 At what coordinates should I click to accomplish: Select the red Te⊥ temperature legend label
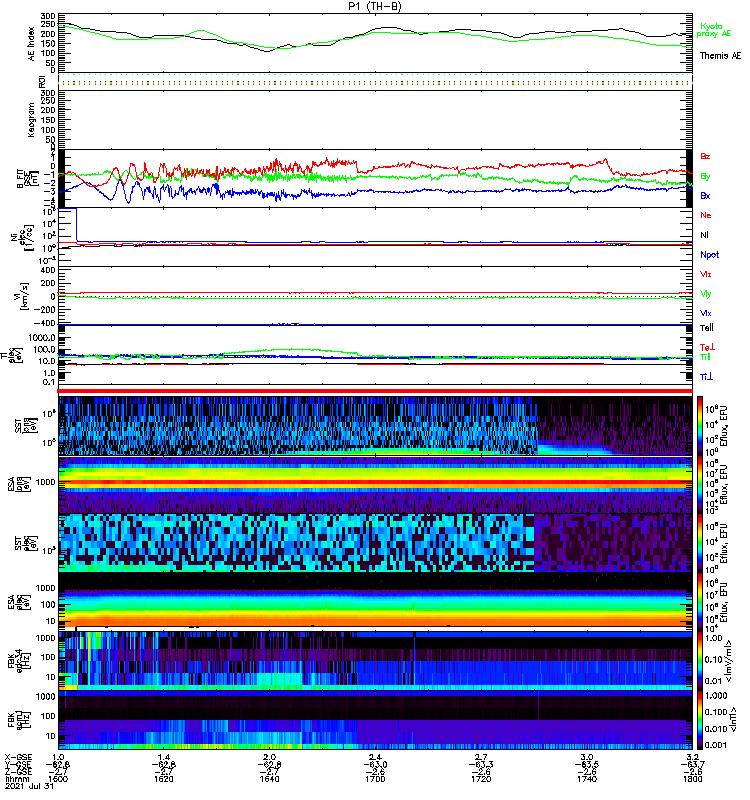point(706,346)
